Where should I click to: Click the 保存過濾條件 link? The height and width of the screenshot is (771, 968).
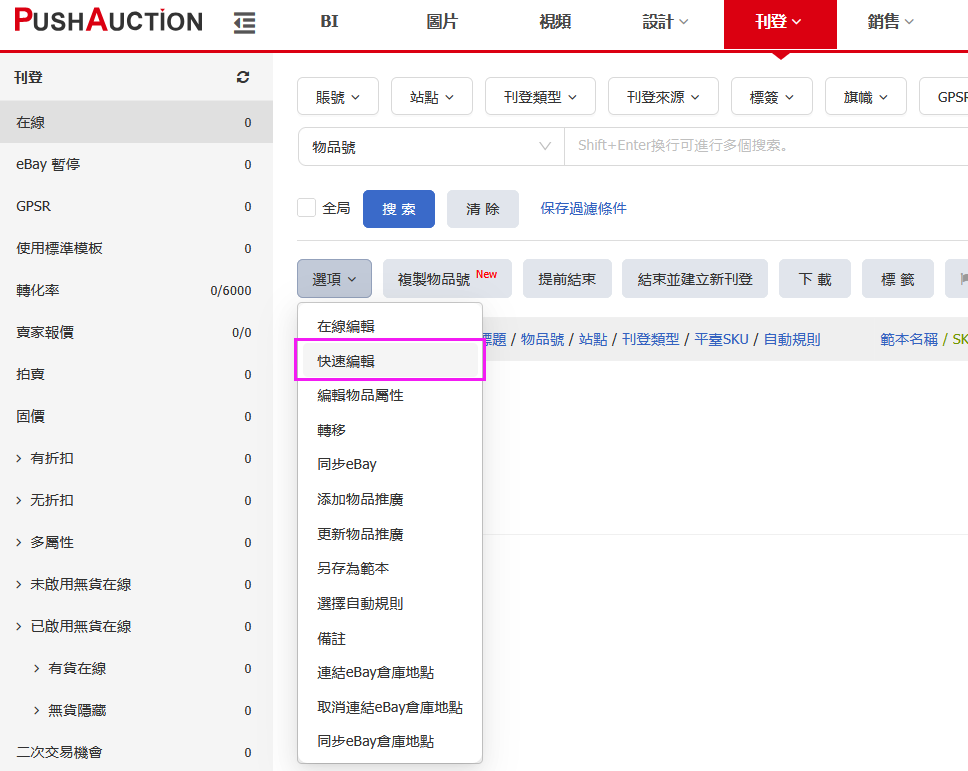(x=583, y=209)
